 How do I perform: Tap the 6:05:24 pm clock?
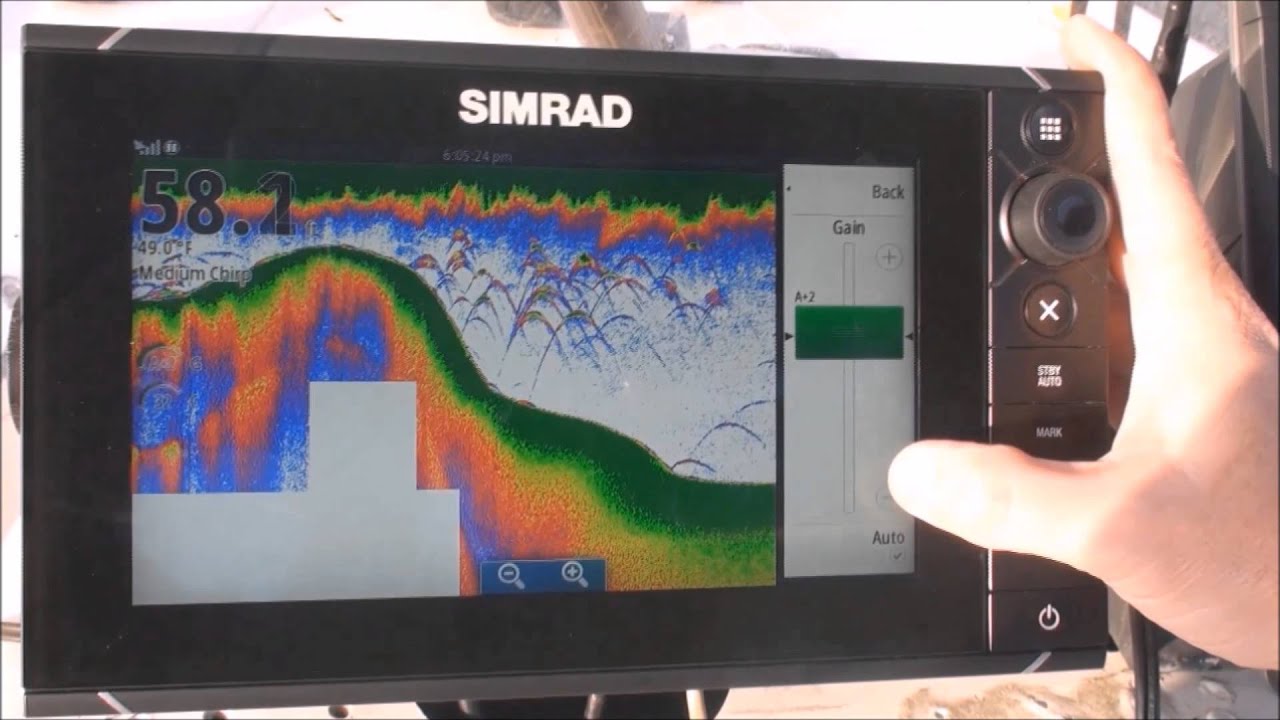[477, 156]
